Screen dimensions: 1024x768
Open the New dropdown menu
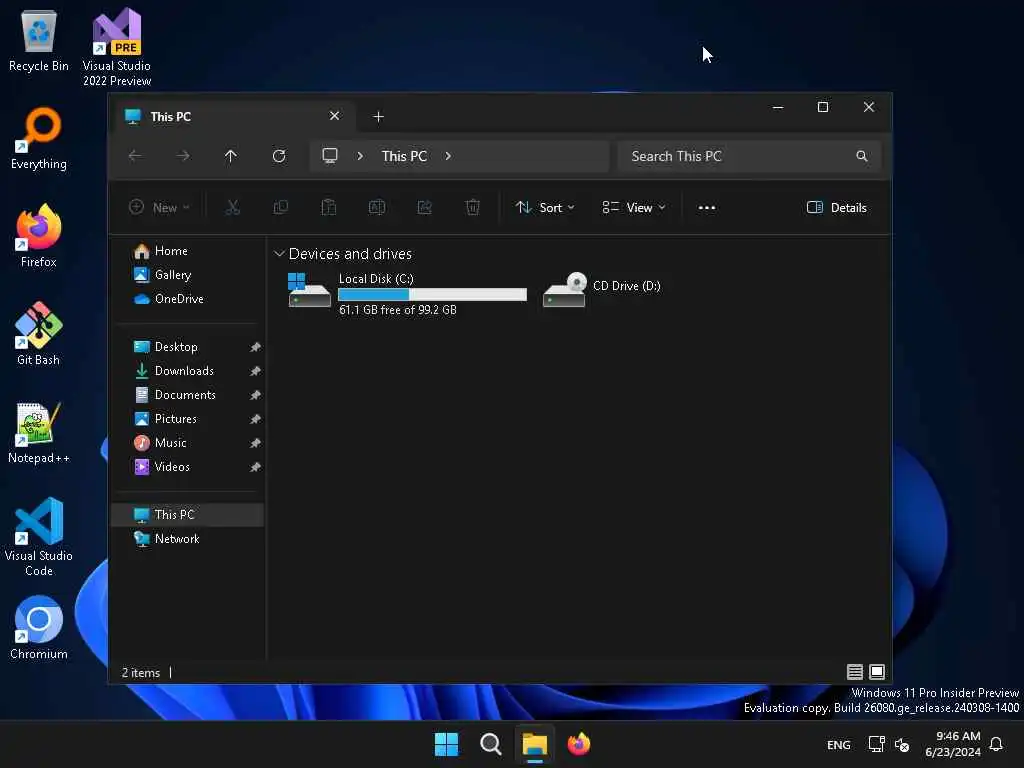click(159, 208)
